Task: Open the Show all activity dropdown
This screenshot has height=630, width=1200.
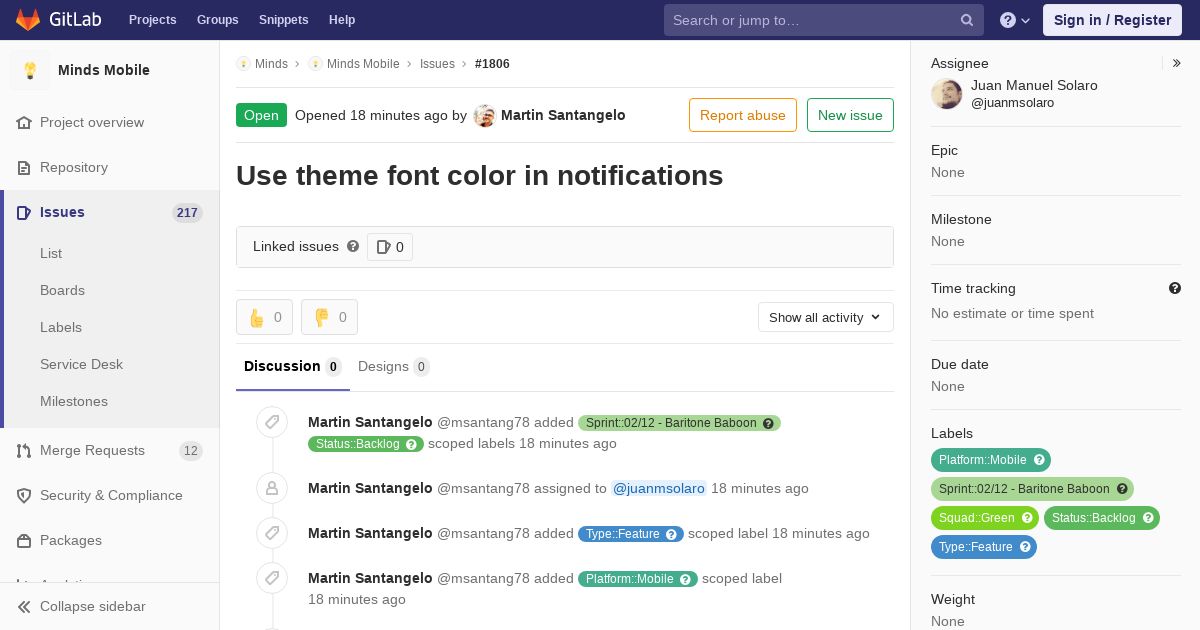Action: point(826,317)
